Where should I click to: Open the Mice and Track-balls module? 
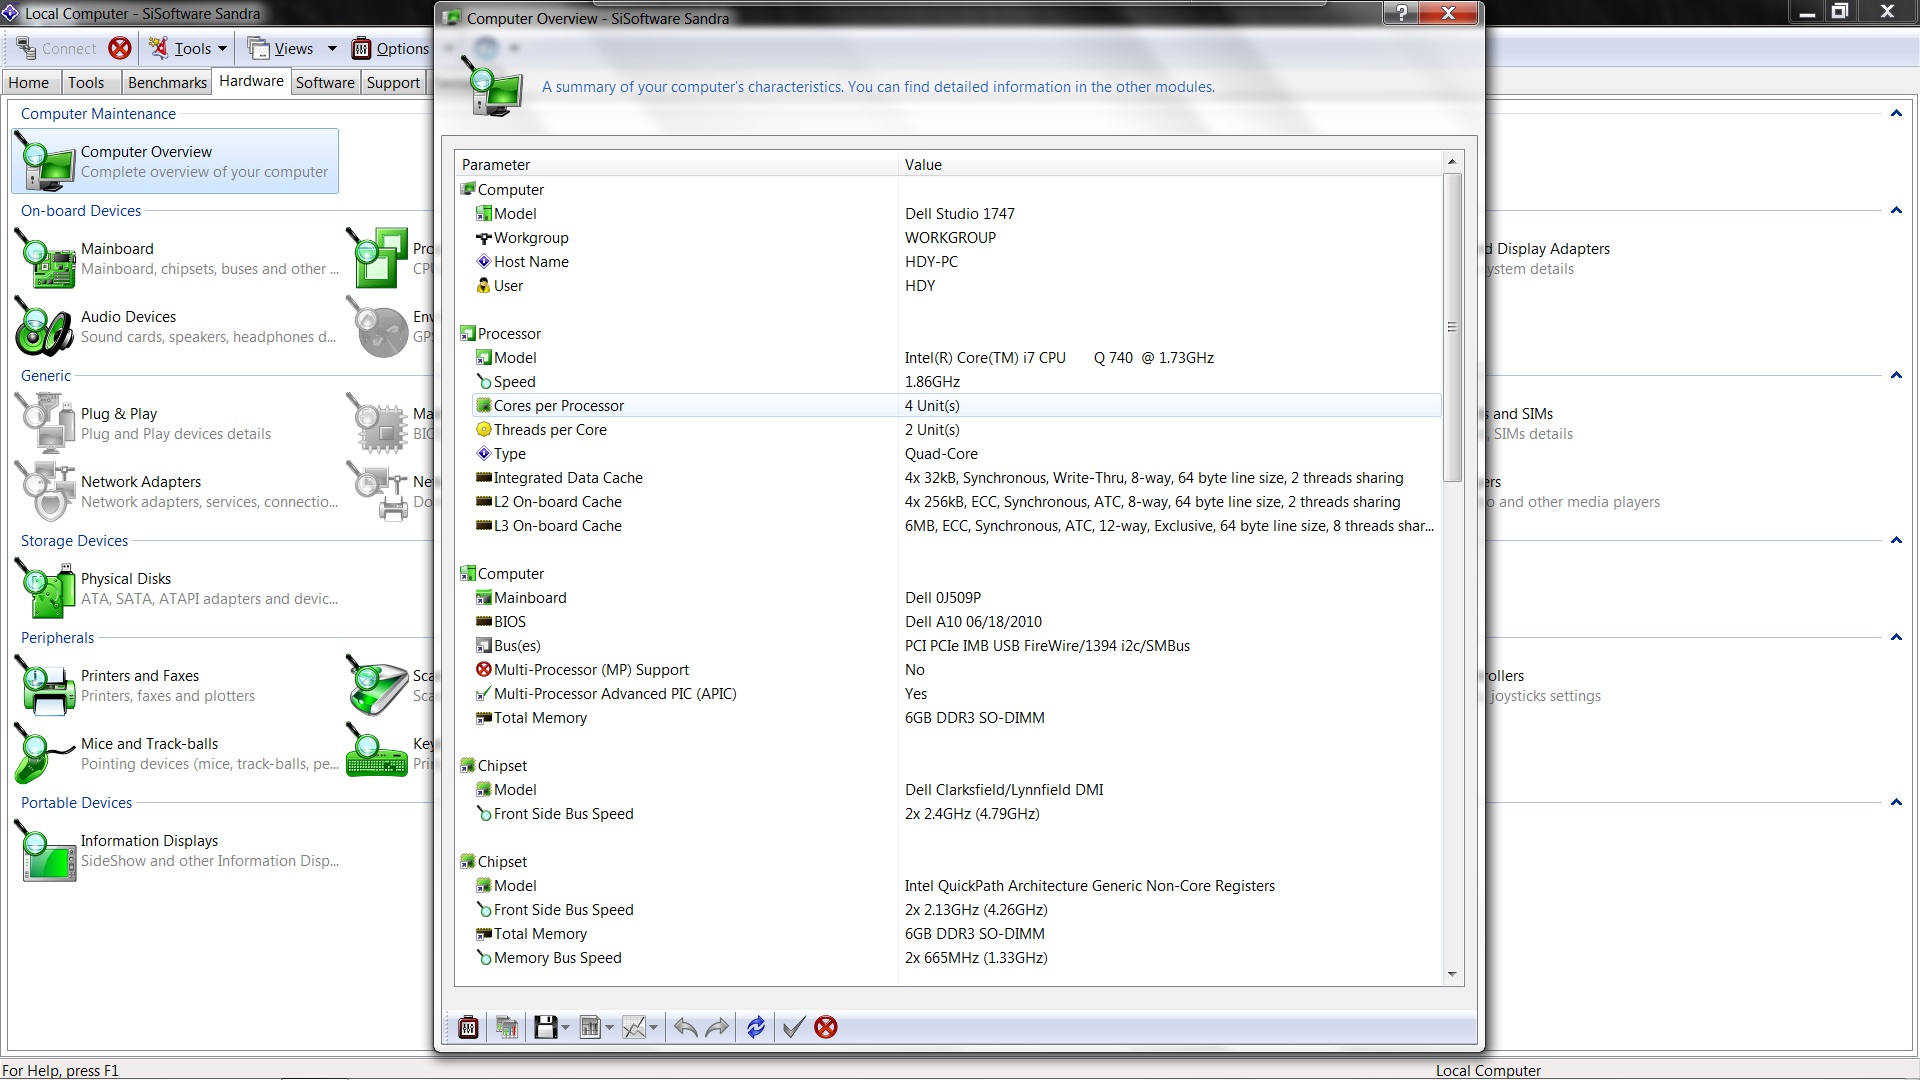[175, 753]
